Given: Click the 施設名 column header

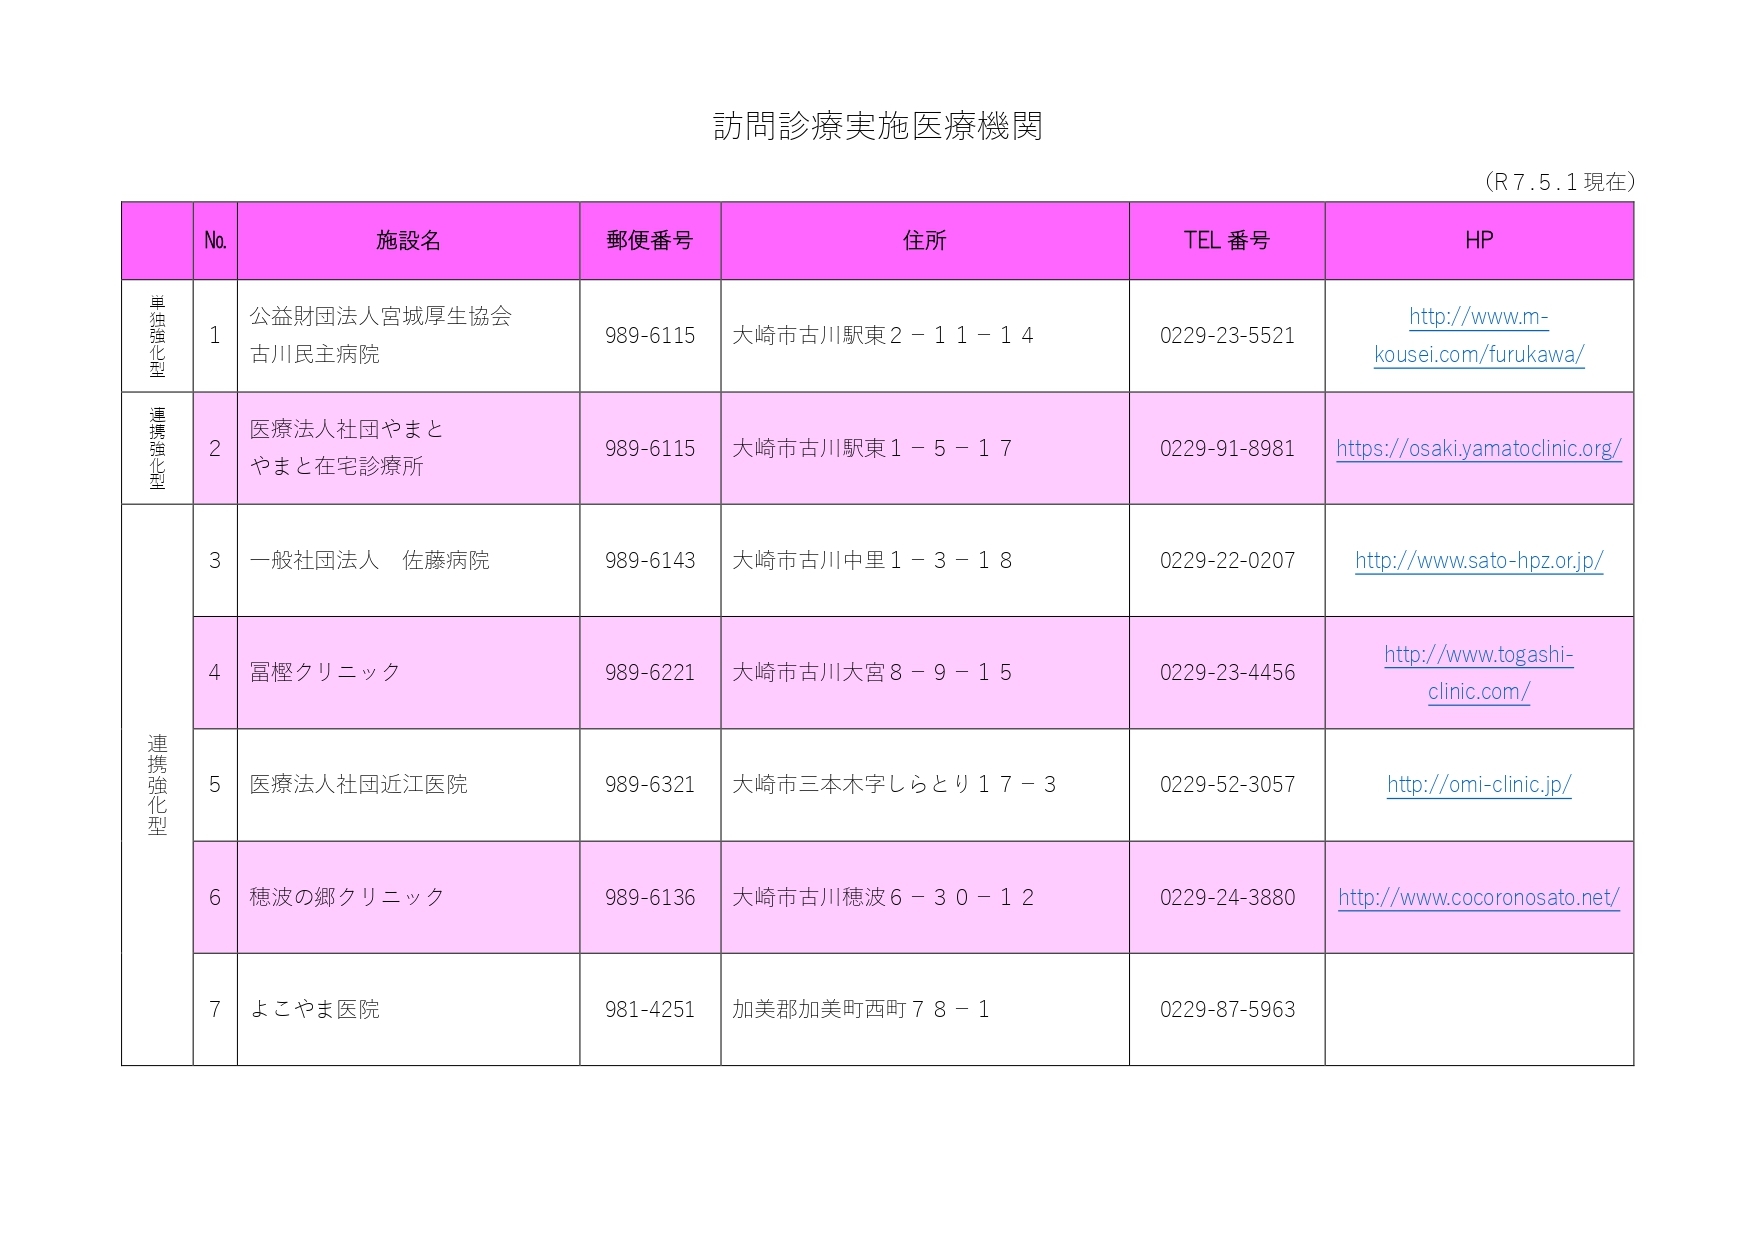Looking at the screenshot, I should tap(408, 240).
